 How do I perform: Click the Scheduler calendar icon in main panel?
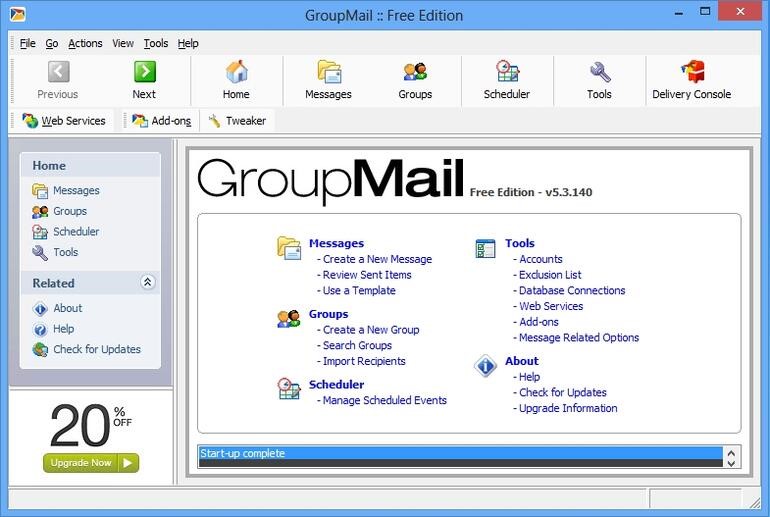pyautogui.click(x=289, y=388)
